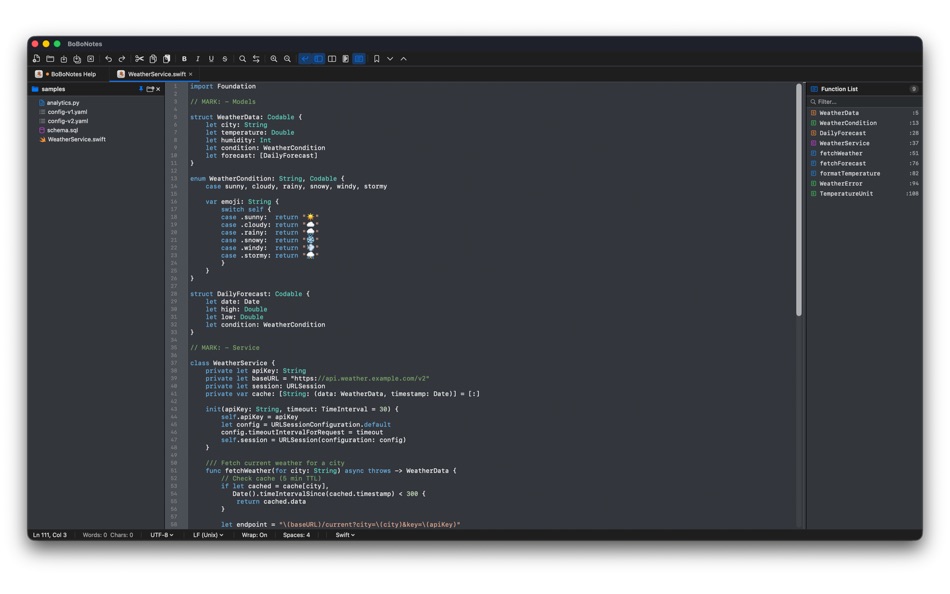
Task: Open the LF (Unix) line ending dropdown
Action: tap(209, 535)
